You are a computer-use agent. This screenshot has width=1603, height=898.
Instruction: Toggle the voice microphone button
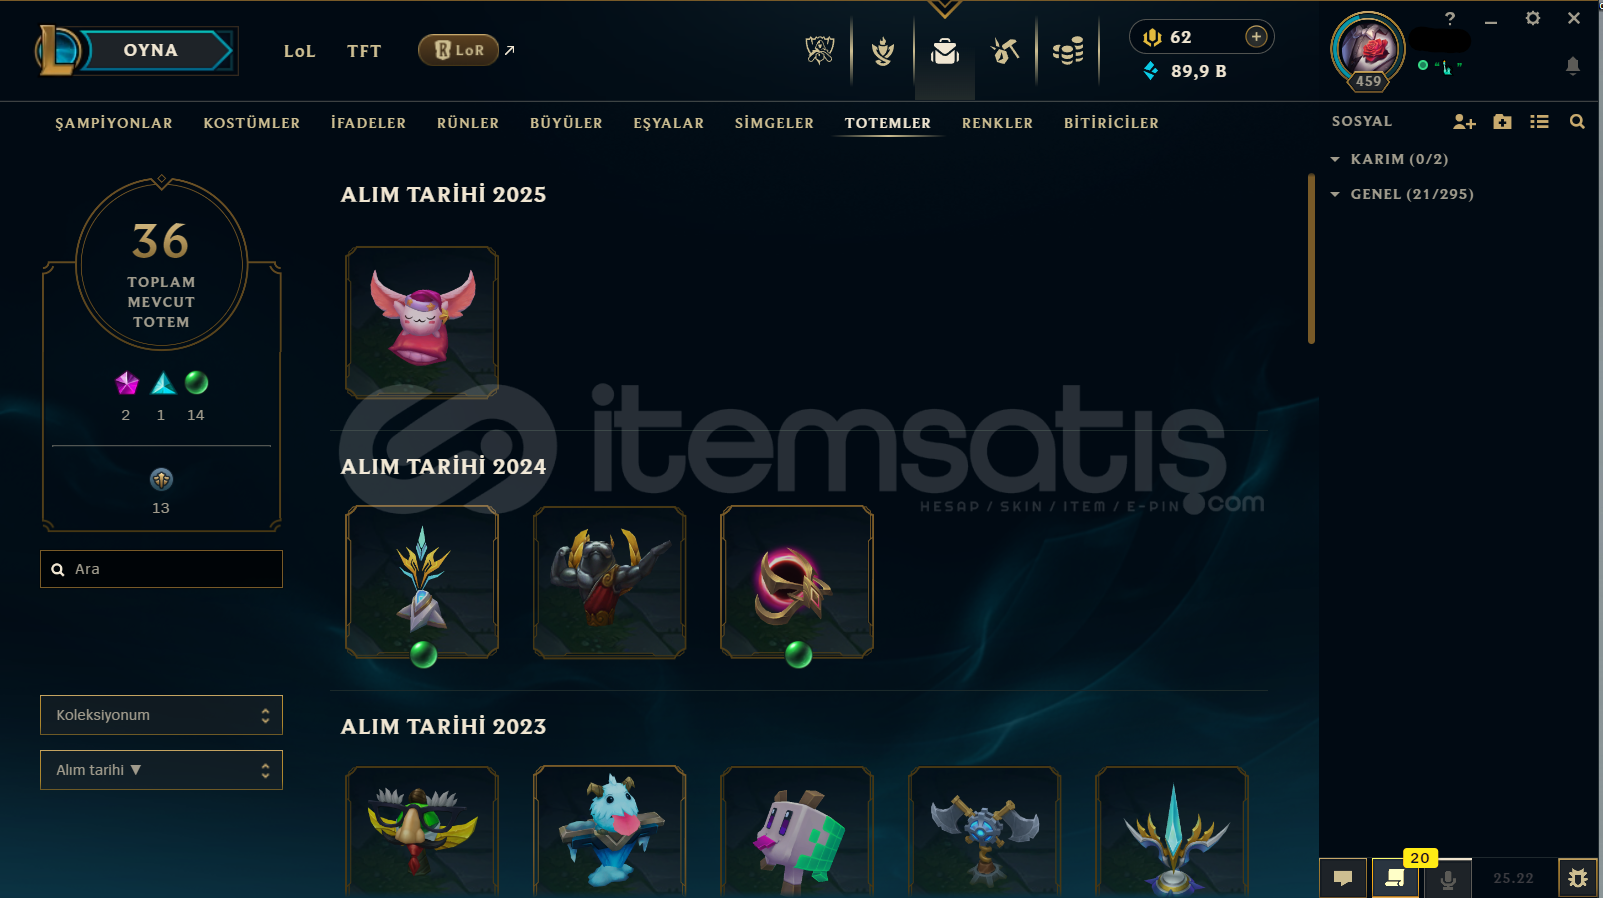[x=1447, y=878]
